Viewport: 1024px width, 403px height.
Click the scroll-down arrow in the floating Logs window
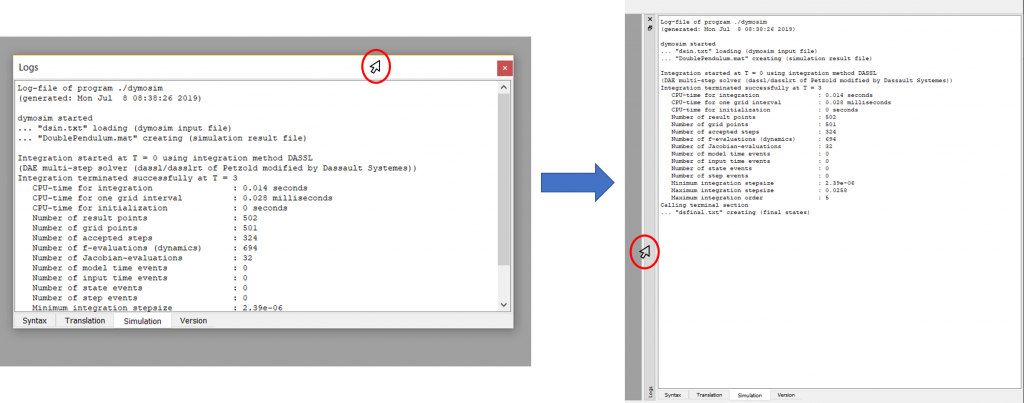(504, 304)
